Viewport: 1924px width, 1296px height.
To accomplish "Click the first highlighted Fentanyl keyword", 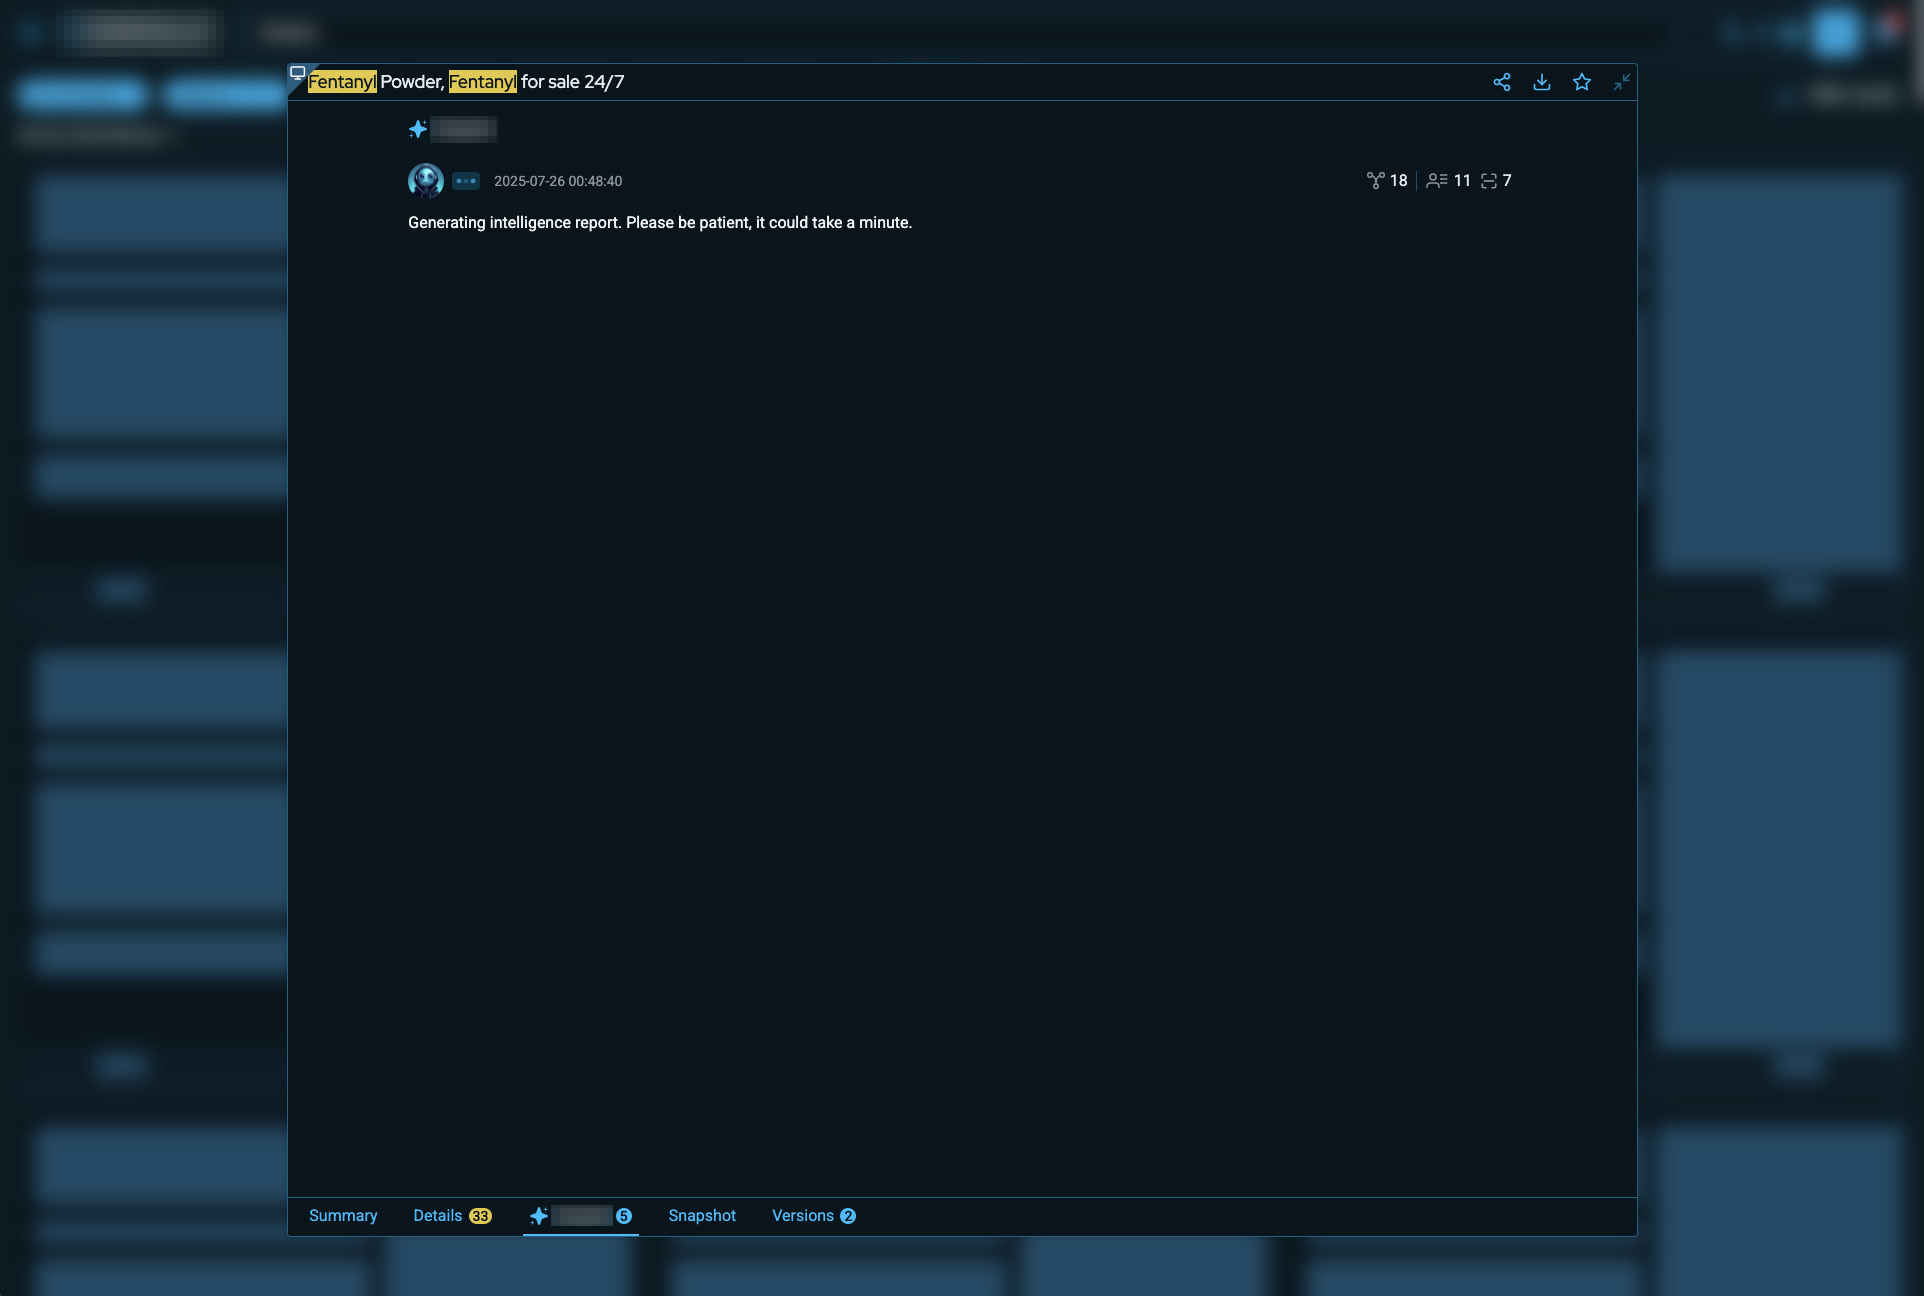I will click(x=342, y=82).
